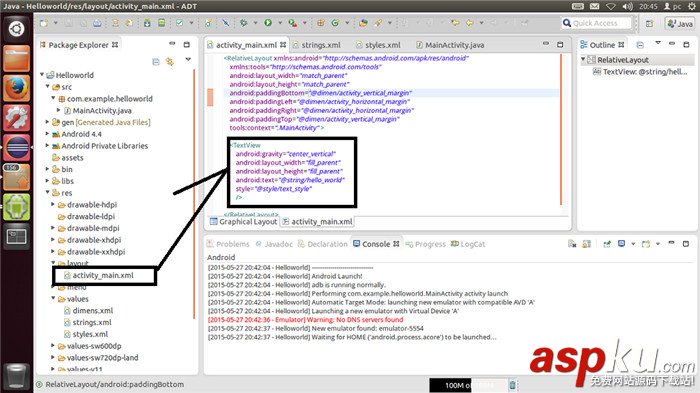
Task: Click the Collapse All icon in Outline
Action: [640, 45]
